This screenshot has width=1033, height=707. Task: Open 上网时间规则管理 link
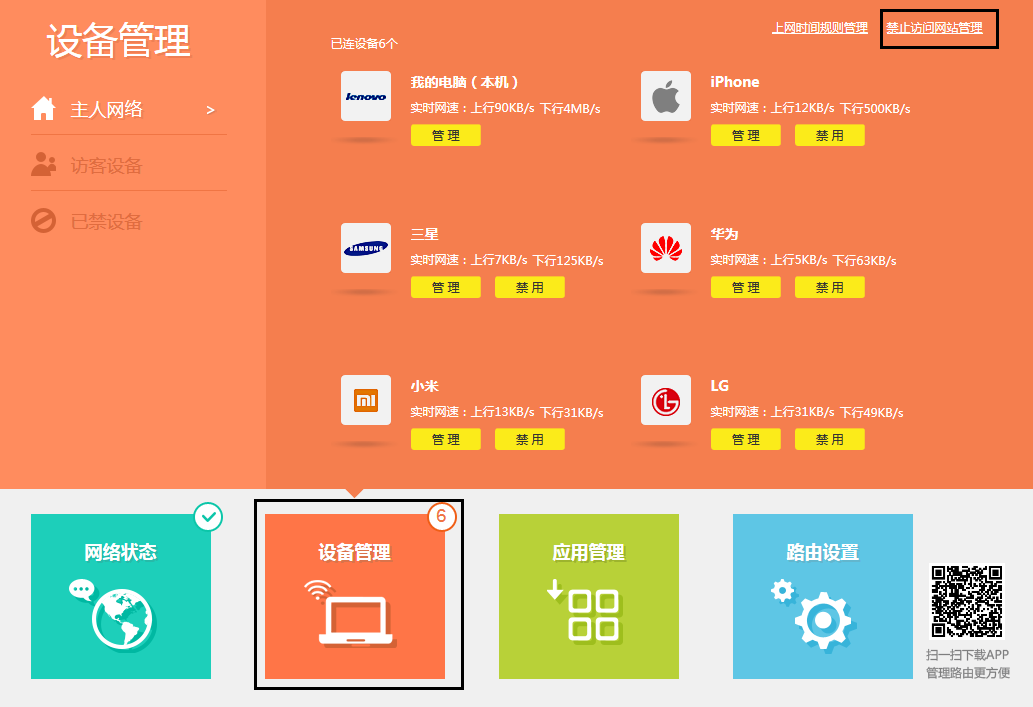(820, 29)
